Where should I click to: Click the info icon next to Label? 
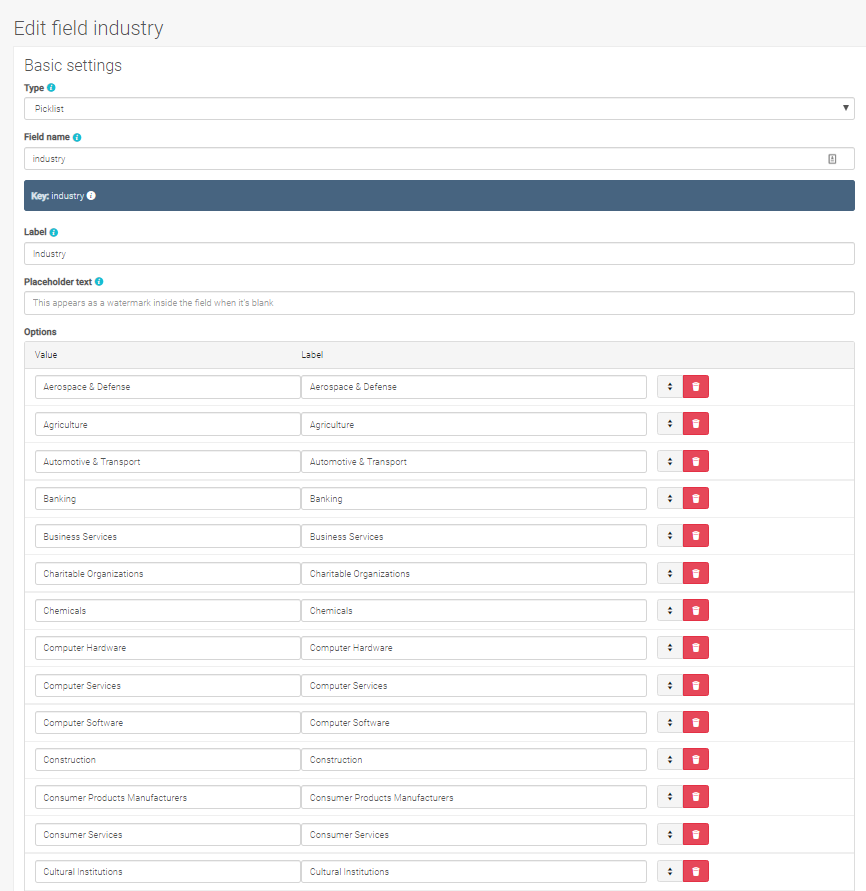click(53, 232)
